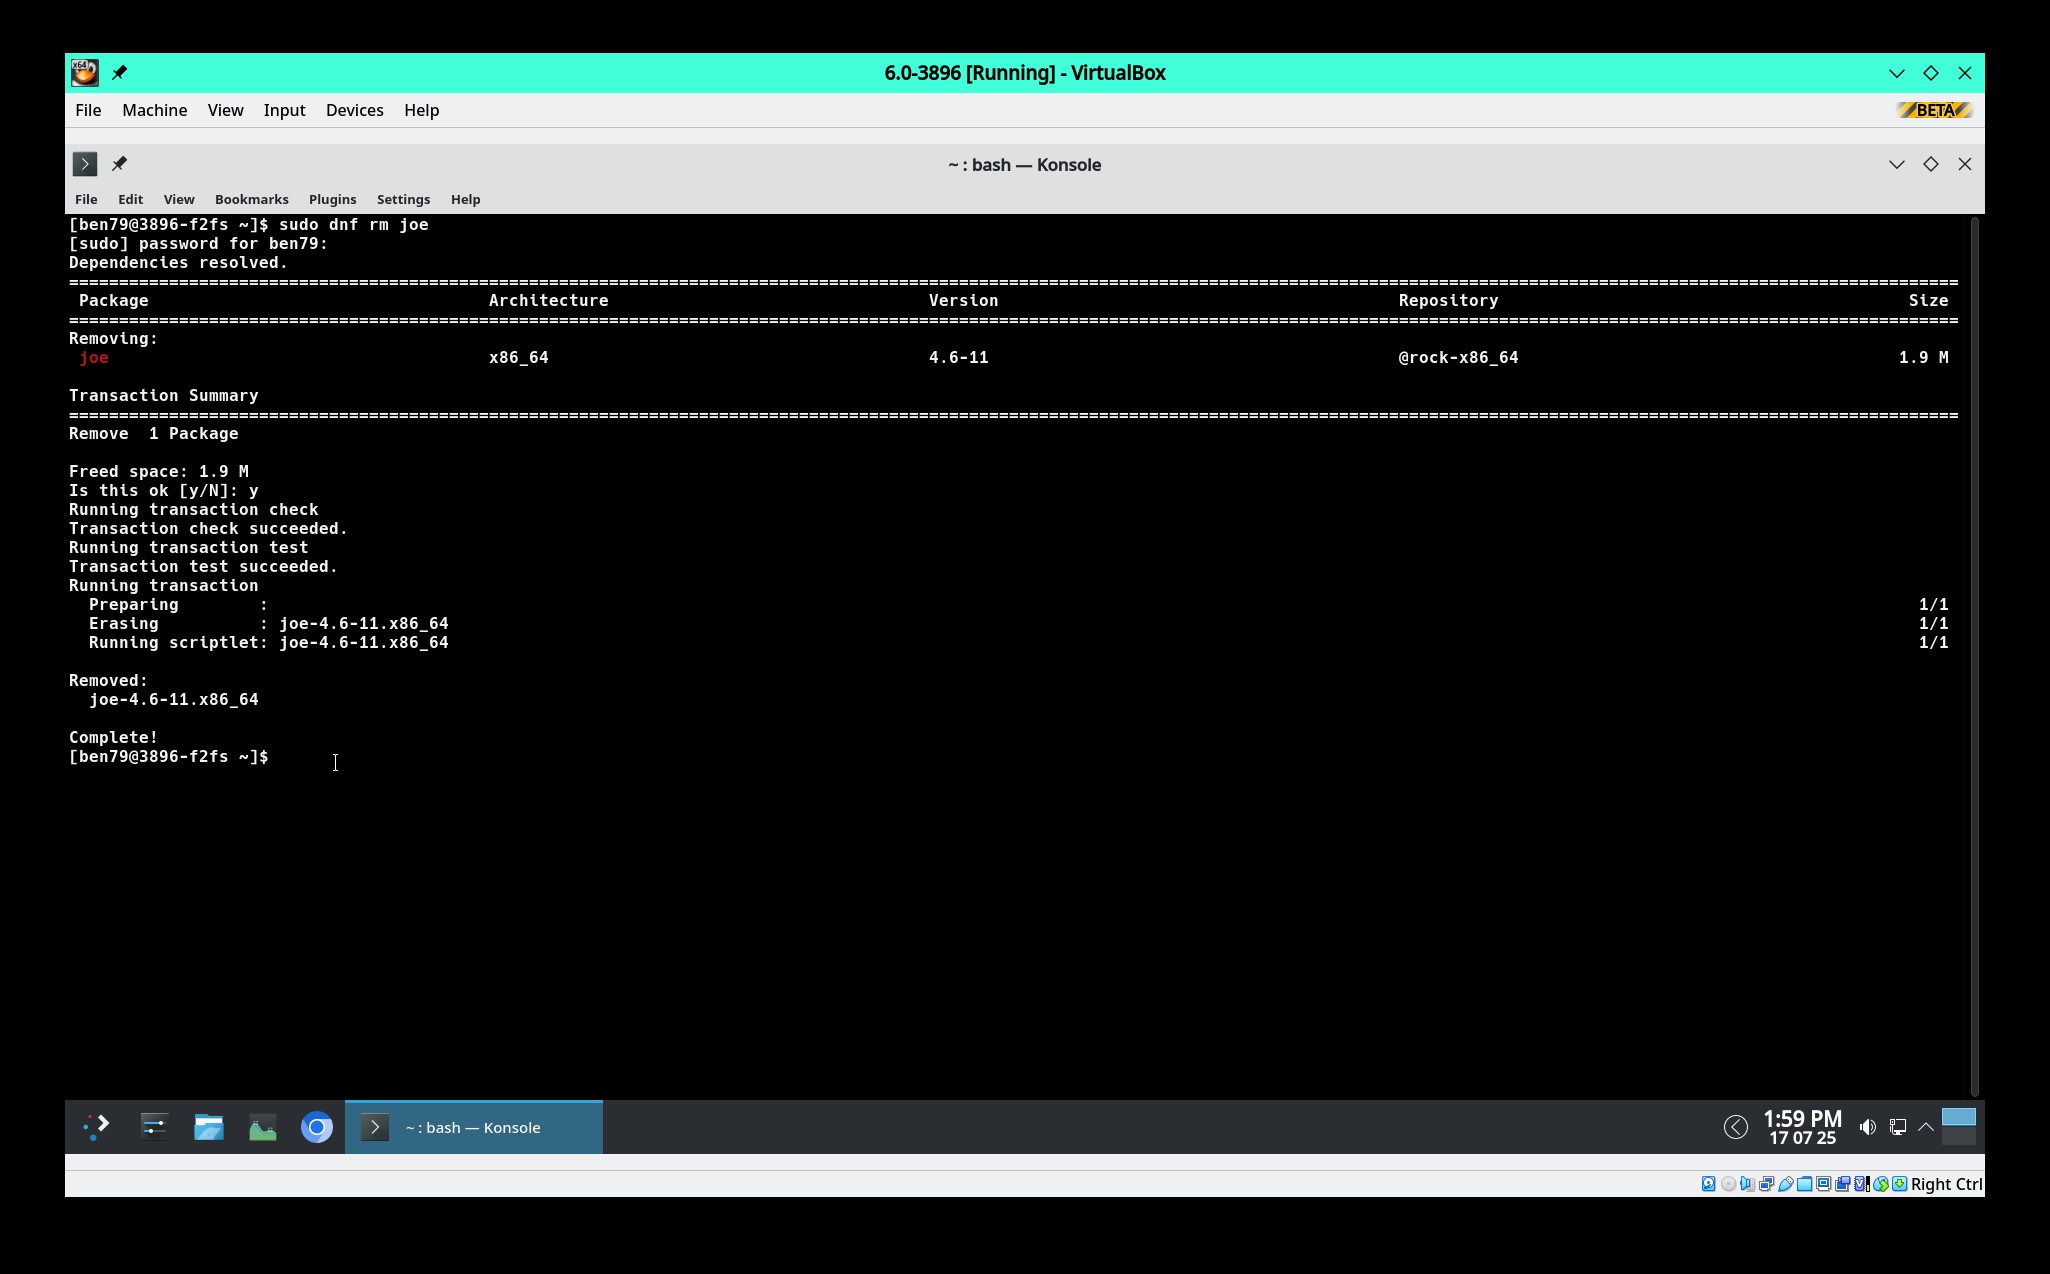Viewport: 2050px width, 1274px height.
Task: Switch to second virtual desktop in pager
Action: [x=1958, y=1136]
